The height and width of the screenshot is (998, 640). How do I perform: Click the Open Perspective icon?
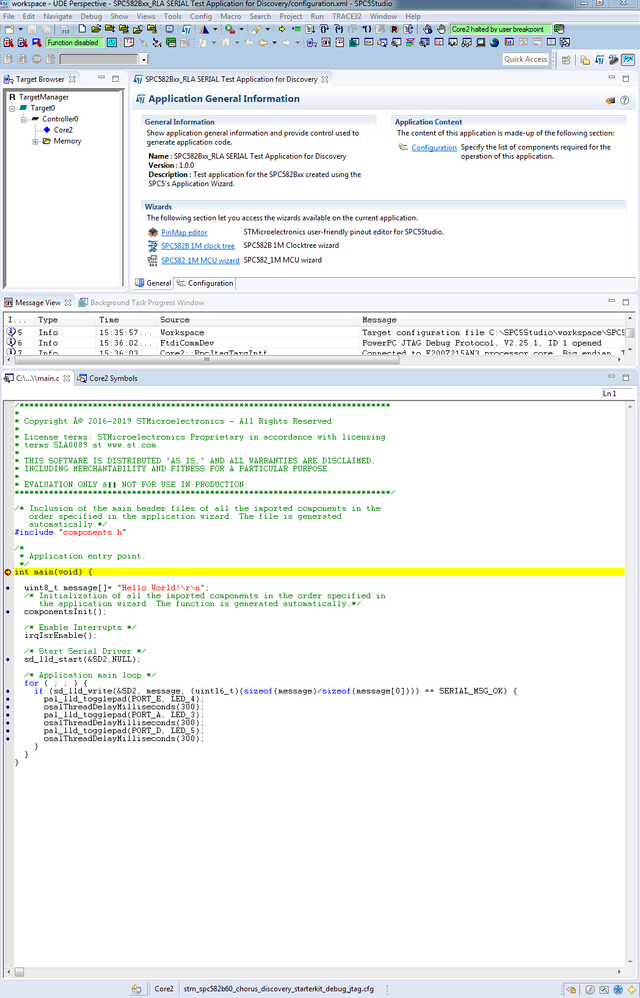click(566, 60)
